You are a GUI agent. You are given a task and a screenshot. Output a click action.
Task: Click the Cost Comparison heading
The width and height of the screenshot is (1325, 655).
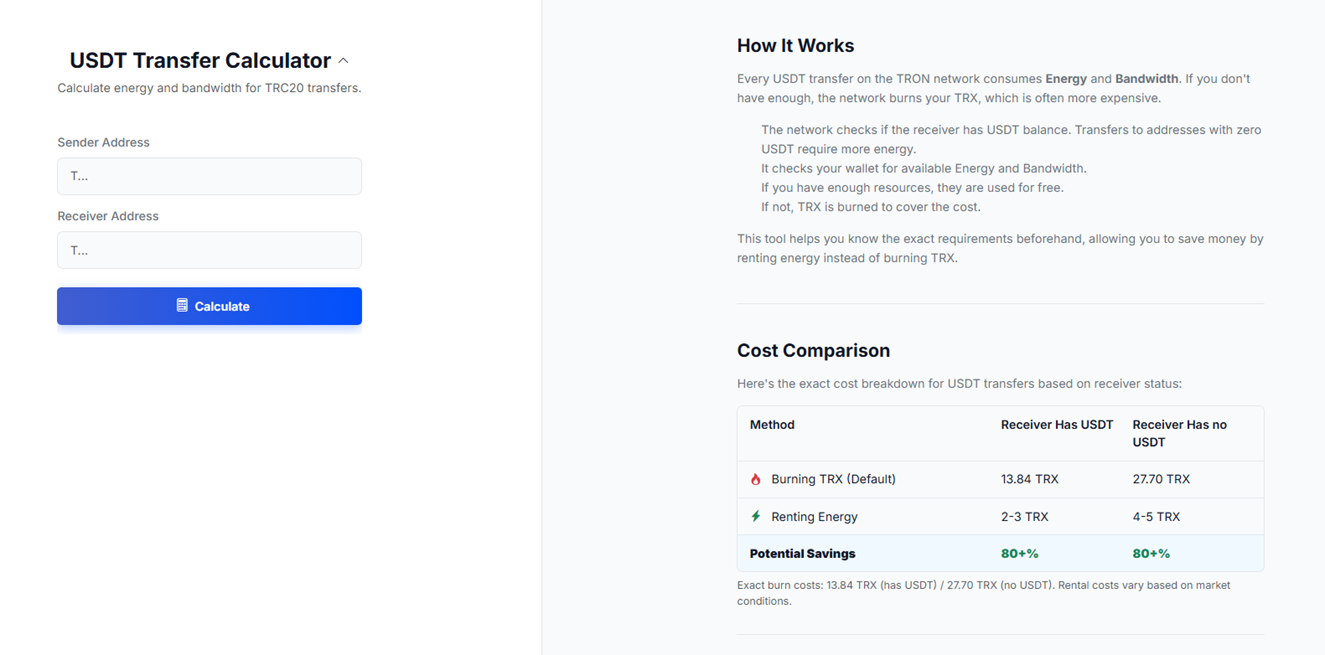pyautogui.click(x=813, y=351)
